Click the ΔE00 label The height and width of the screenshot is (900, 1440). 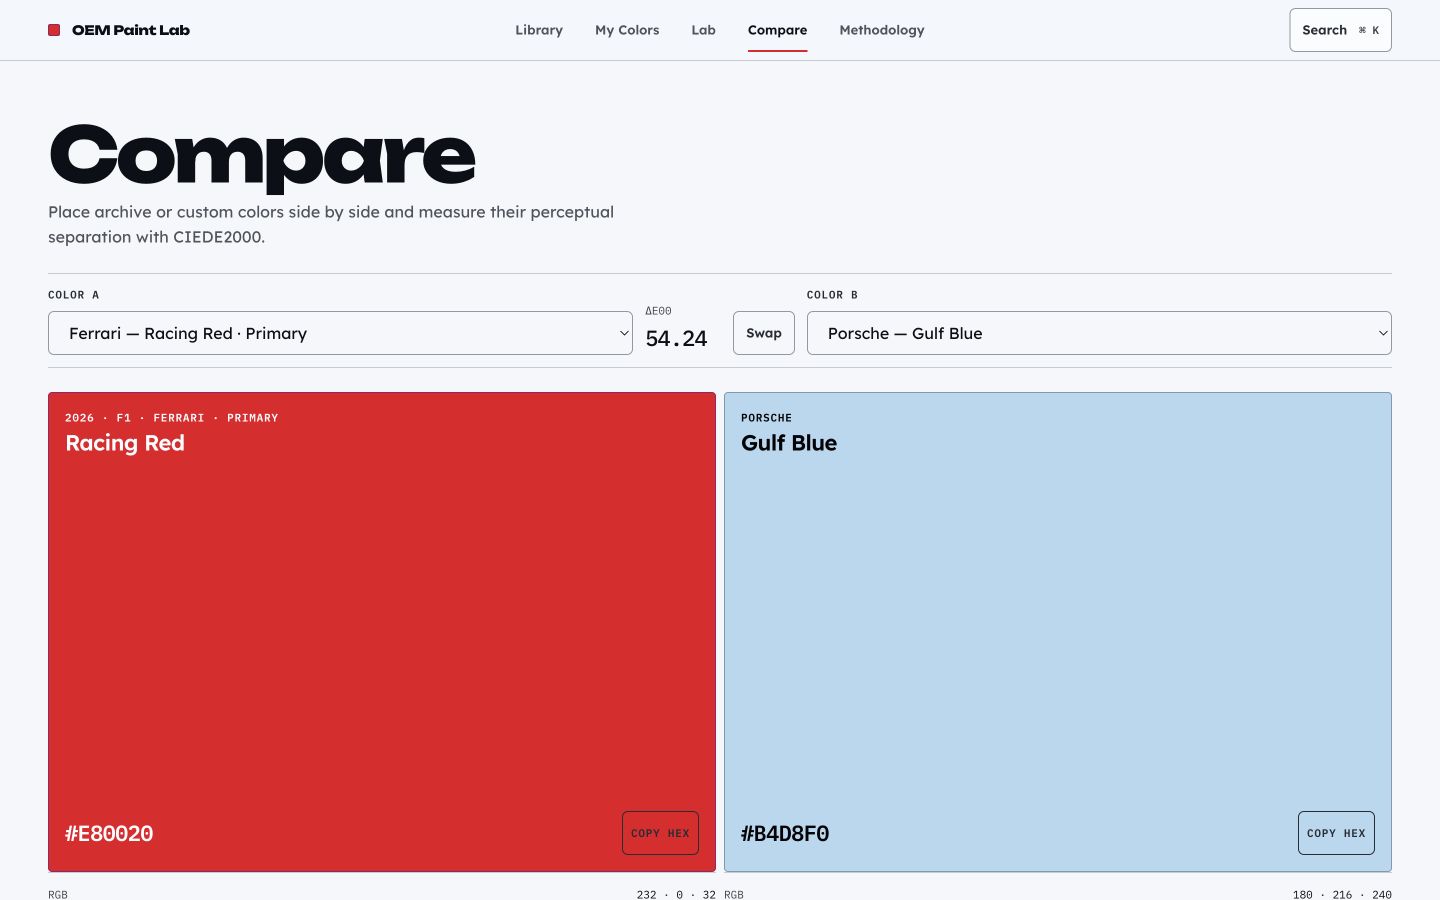(658, 311)
